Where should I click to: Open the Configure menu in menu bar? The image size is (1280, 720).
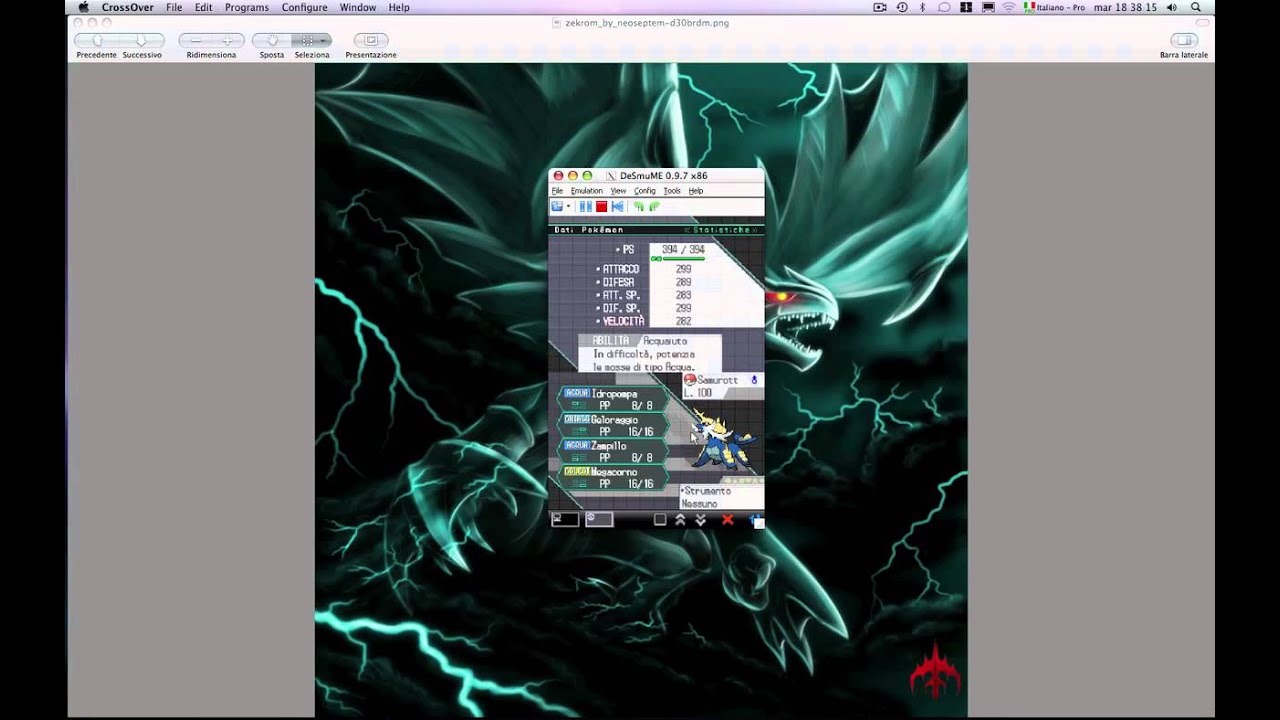point(304,7)
